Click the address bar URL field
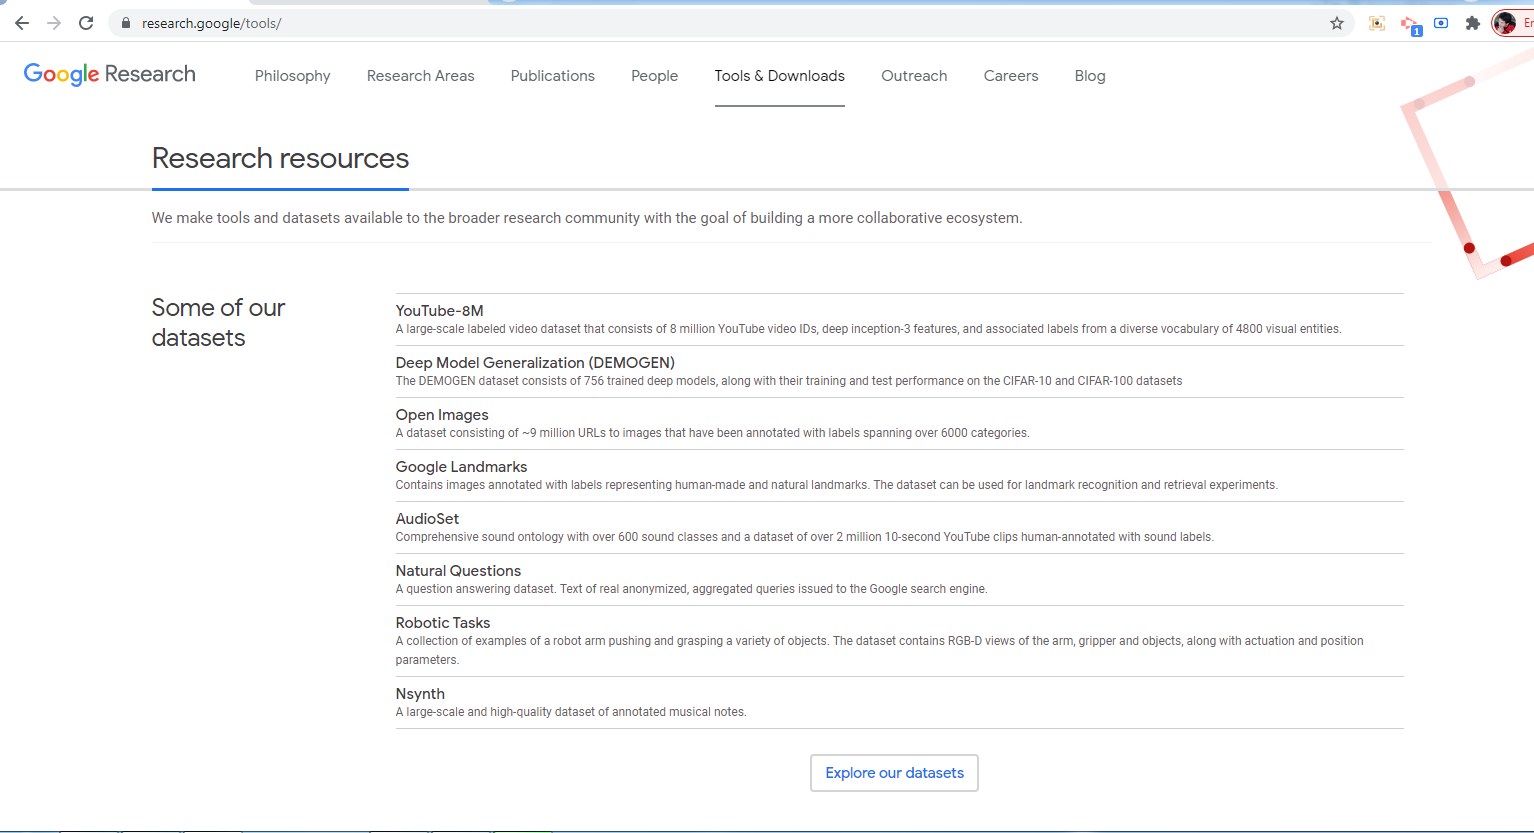The height and width of the screenshot is (833, 1534). point(730,23)
